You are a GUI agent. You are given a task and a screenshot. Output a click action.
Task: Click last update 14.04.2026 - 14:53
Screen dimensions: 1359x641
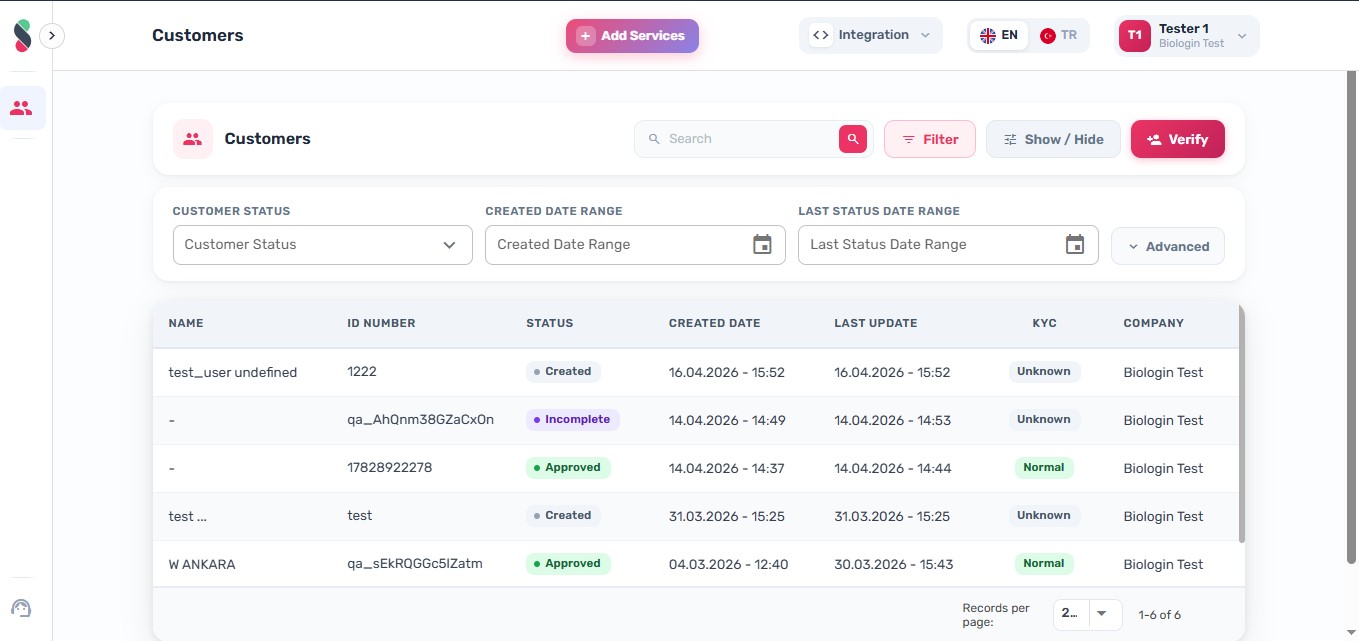892,420
